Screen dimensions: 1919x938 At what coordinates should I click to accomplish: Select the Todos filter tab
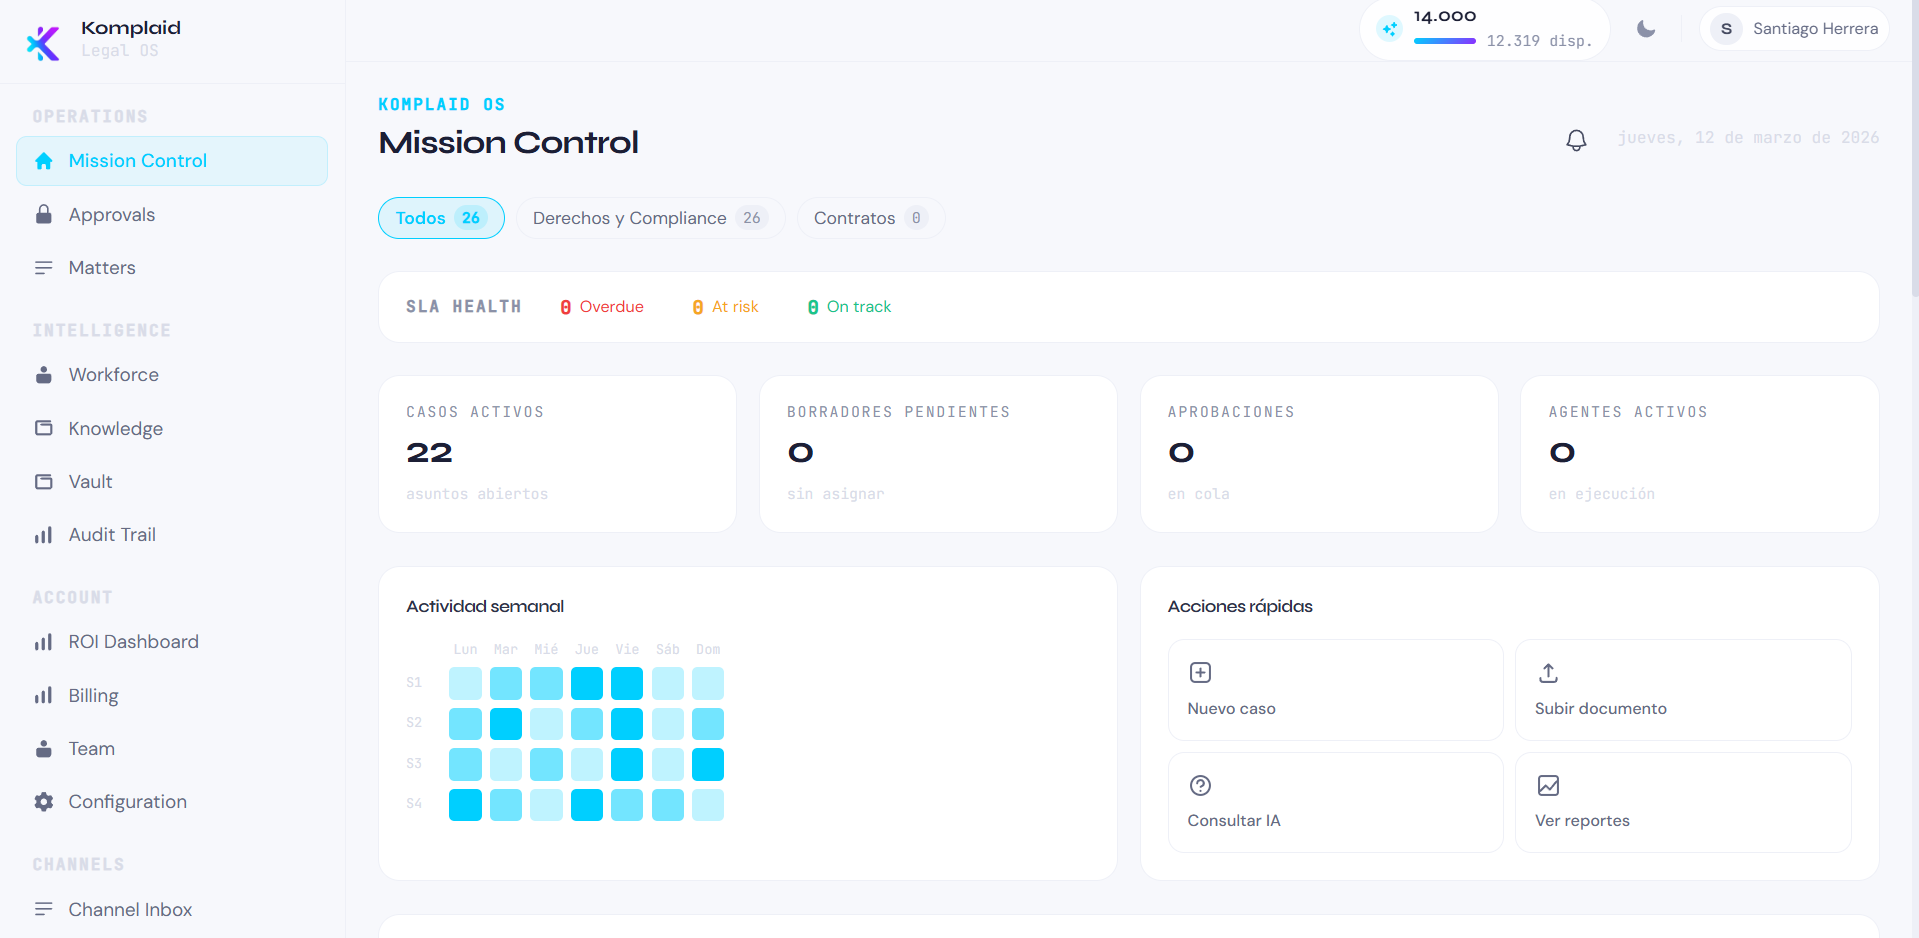click(x=441, y=218)
